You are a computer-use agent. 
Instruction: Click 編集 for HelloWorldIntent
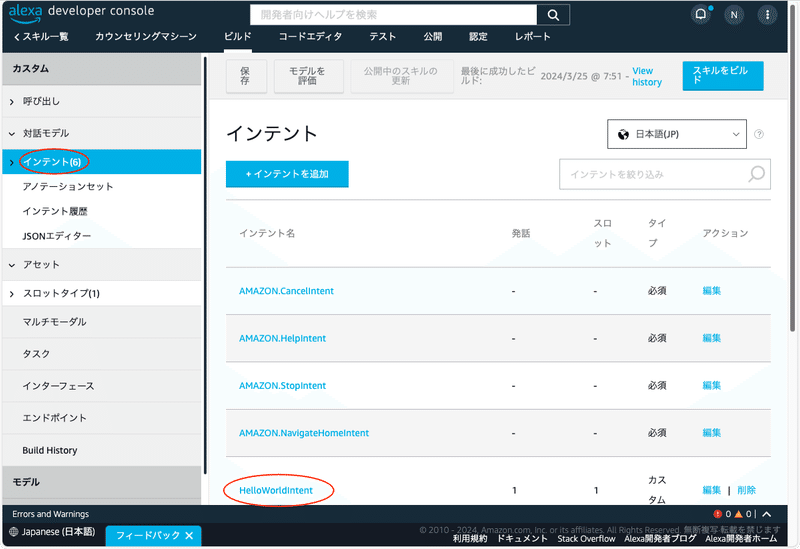coord(711,490)
